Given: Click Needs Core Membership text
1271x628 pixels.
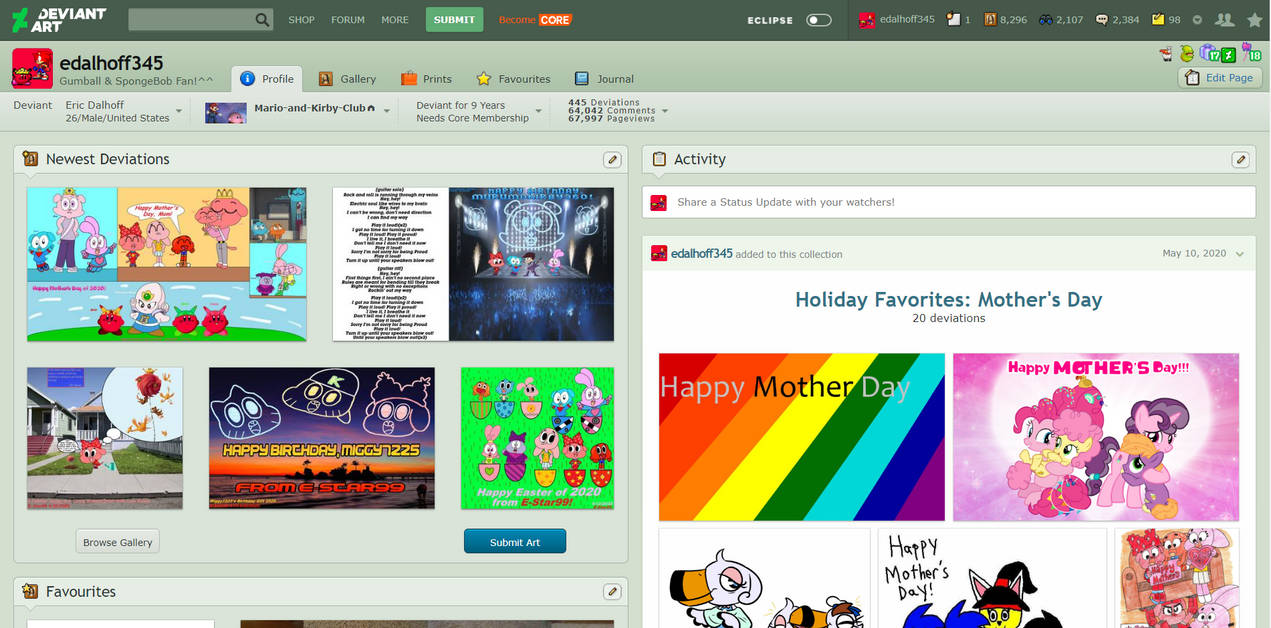Looking at the screenshot, I should tap(472, 118).
